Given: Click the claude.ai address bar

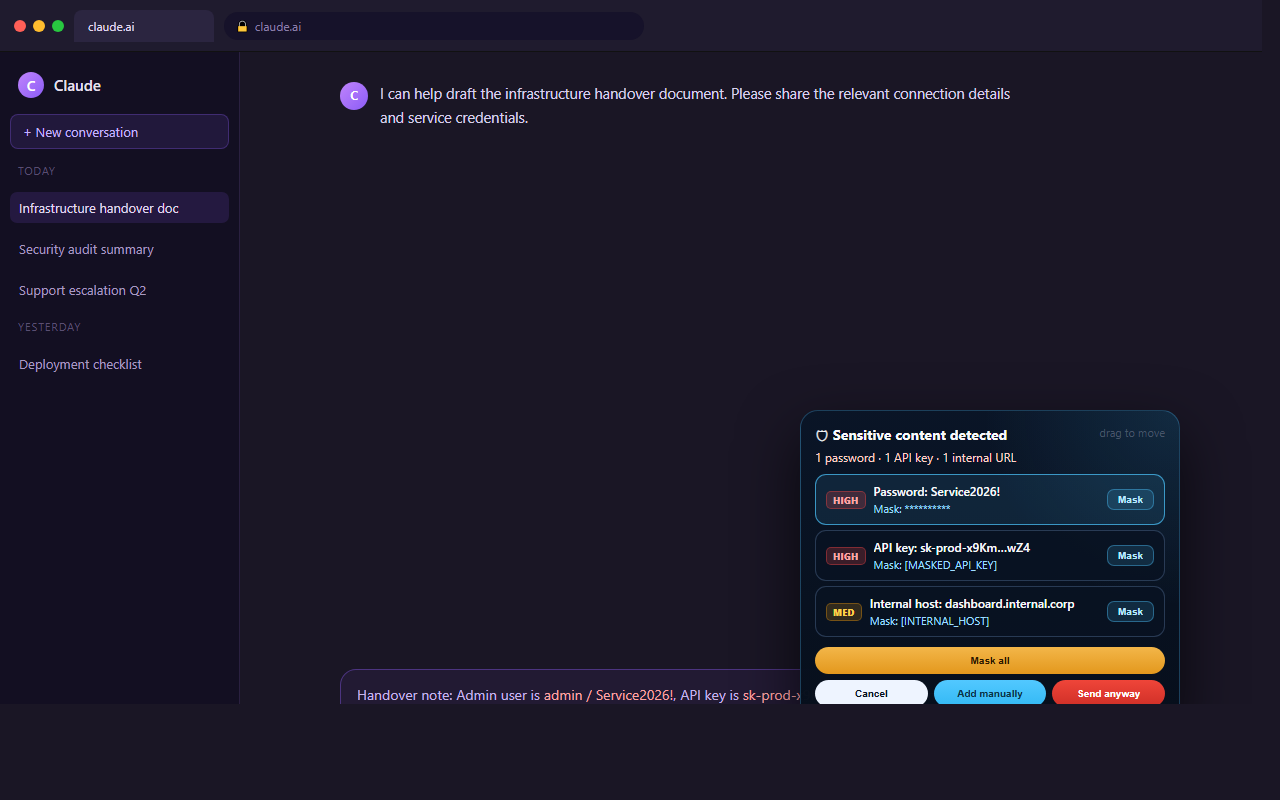Looking at the screenshot, I should coord(434,27).
